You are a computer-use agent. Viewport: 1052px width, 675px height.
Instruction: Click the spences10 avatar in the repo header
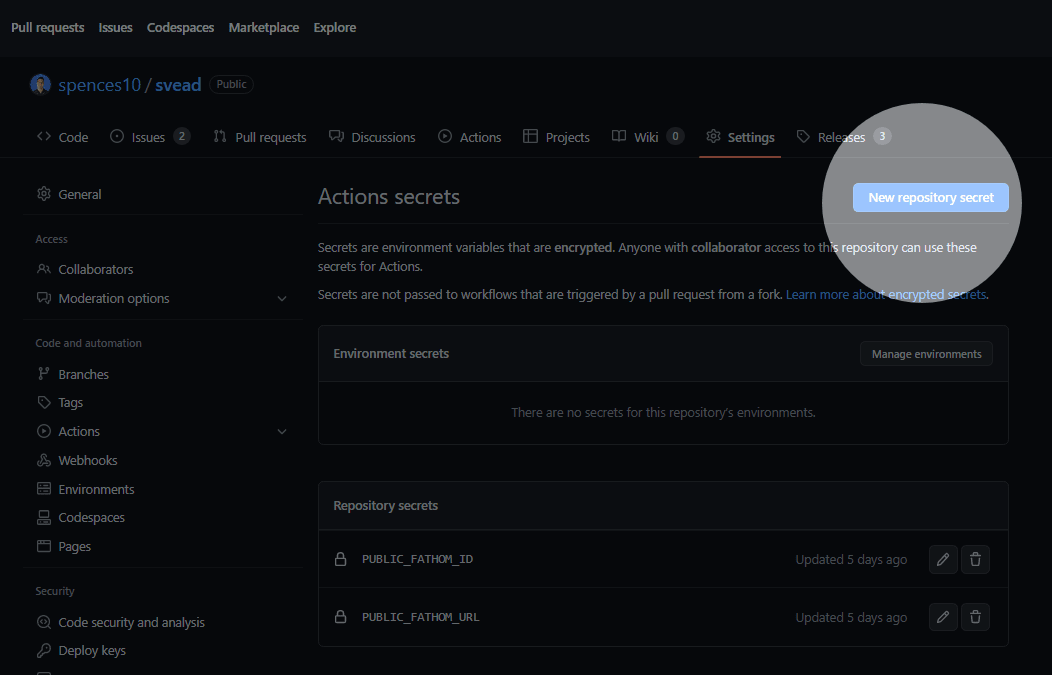click(40, 84)
